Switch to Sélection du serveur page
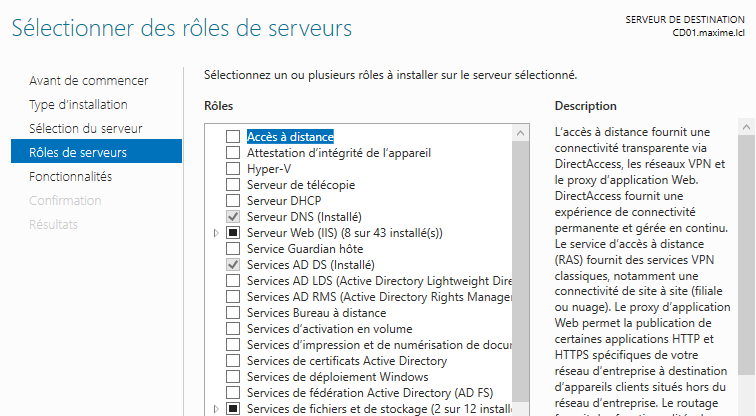The image size is (756, 416). (x=85, y=128)
